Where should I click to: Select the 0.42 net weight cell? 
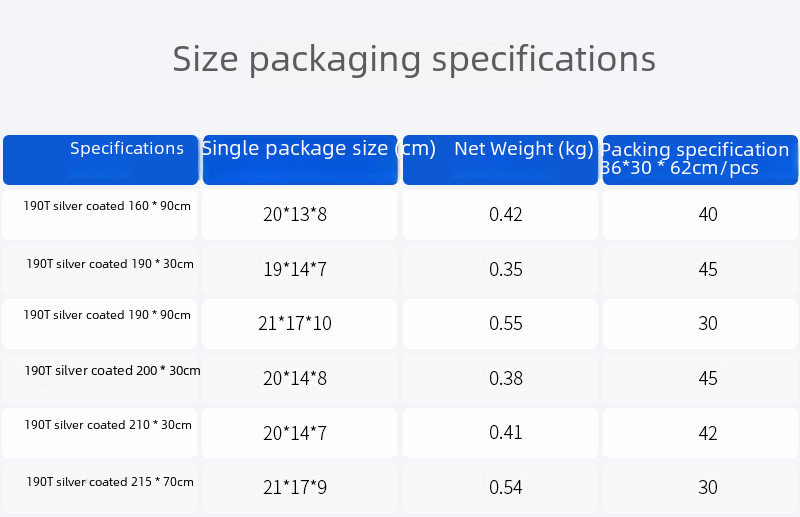[x=506, y=215]
